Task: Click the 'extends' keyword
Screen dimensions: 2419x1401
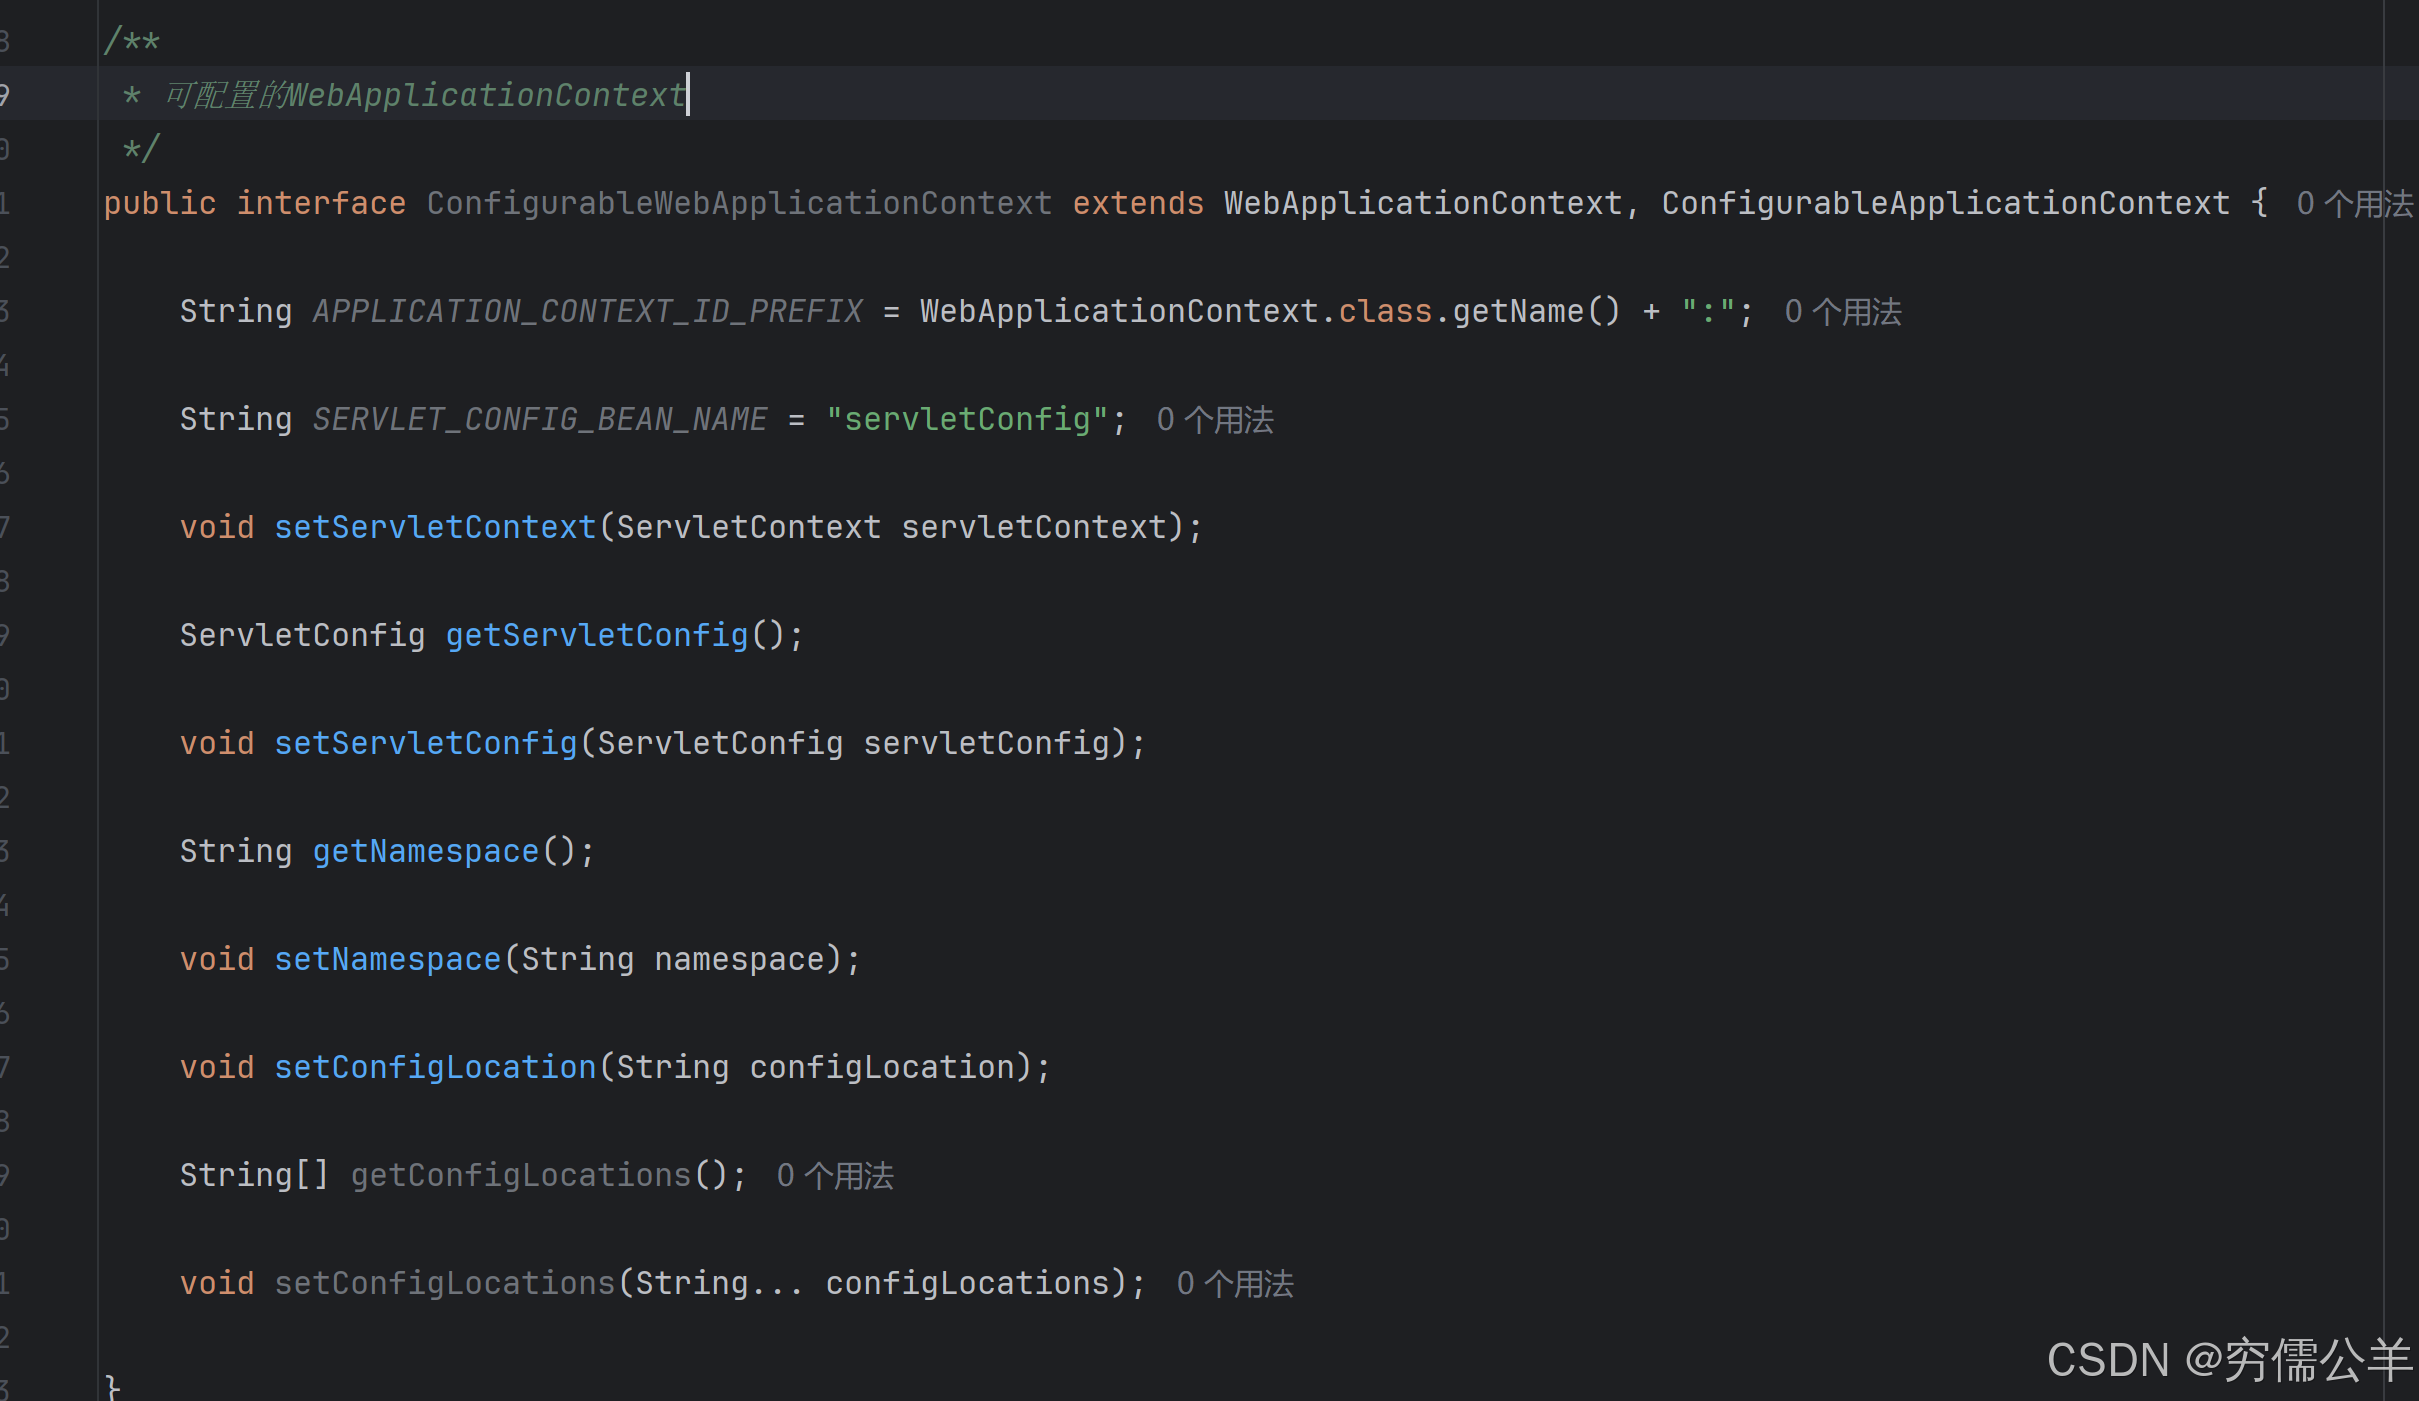Action: (1138, 204)
